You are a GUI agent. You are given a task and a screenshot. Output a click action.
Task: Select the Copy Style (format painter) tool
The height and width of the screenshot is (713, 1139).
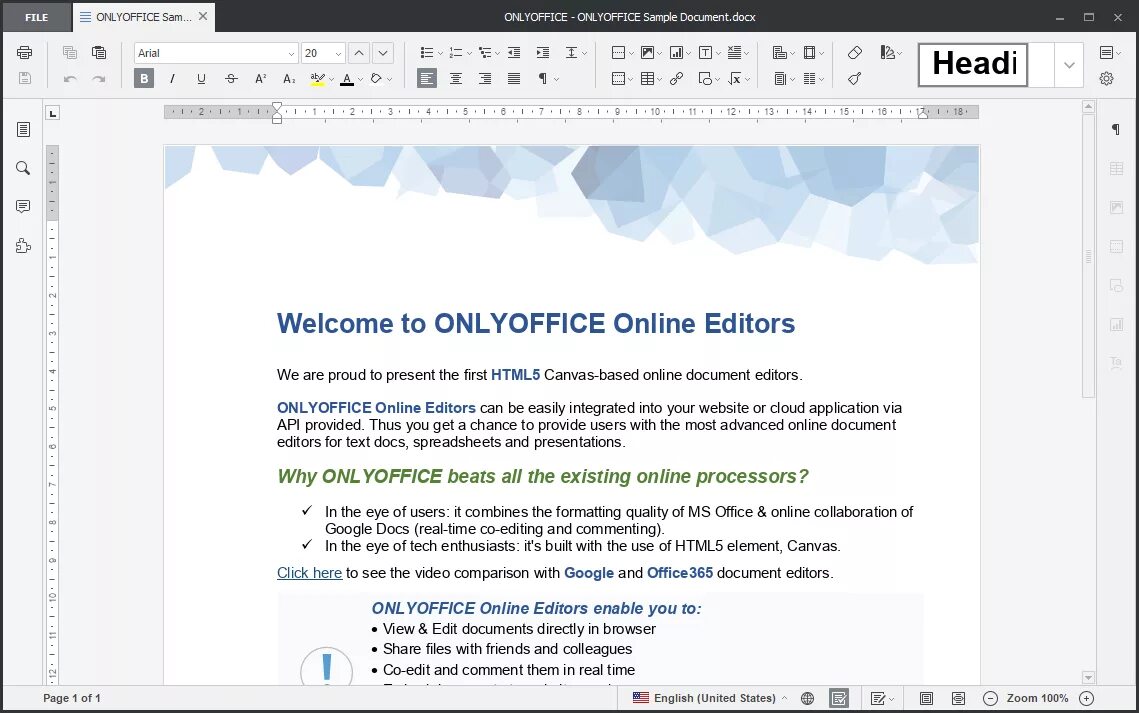(x=853, y=78)
